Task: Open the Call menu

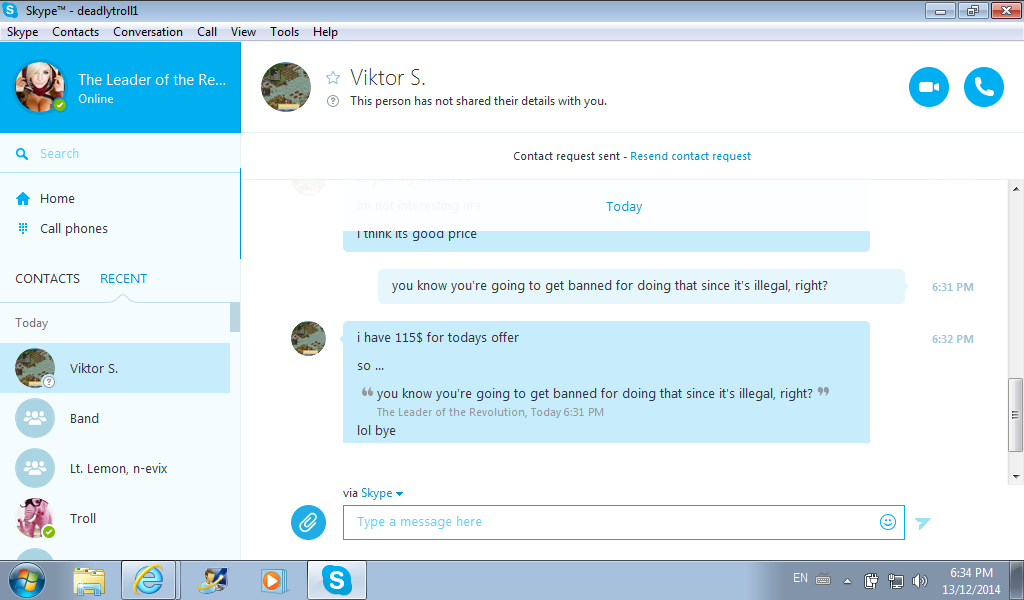Action: click(x=207, y=32)
